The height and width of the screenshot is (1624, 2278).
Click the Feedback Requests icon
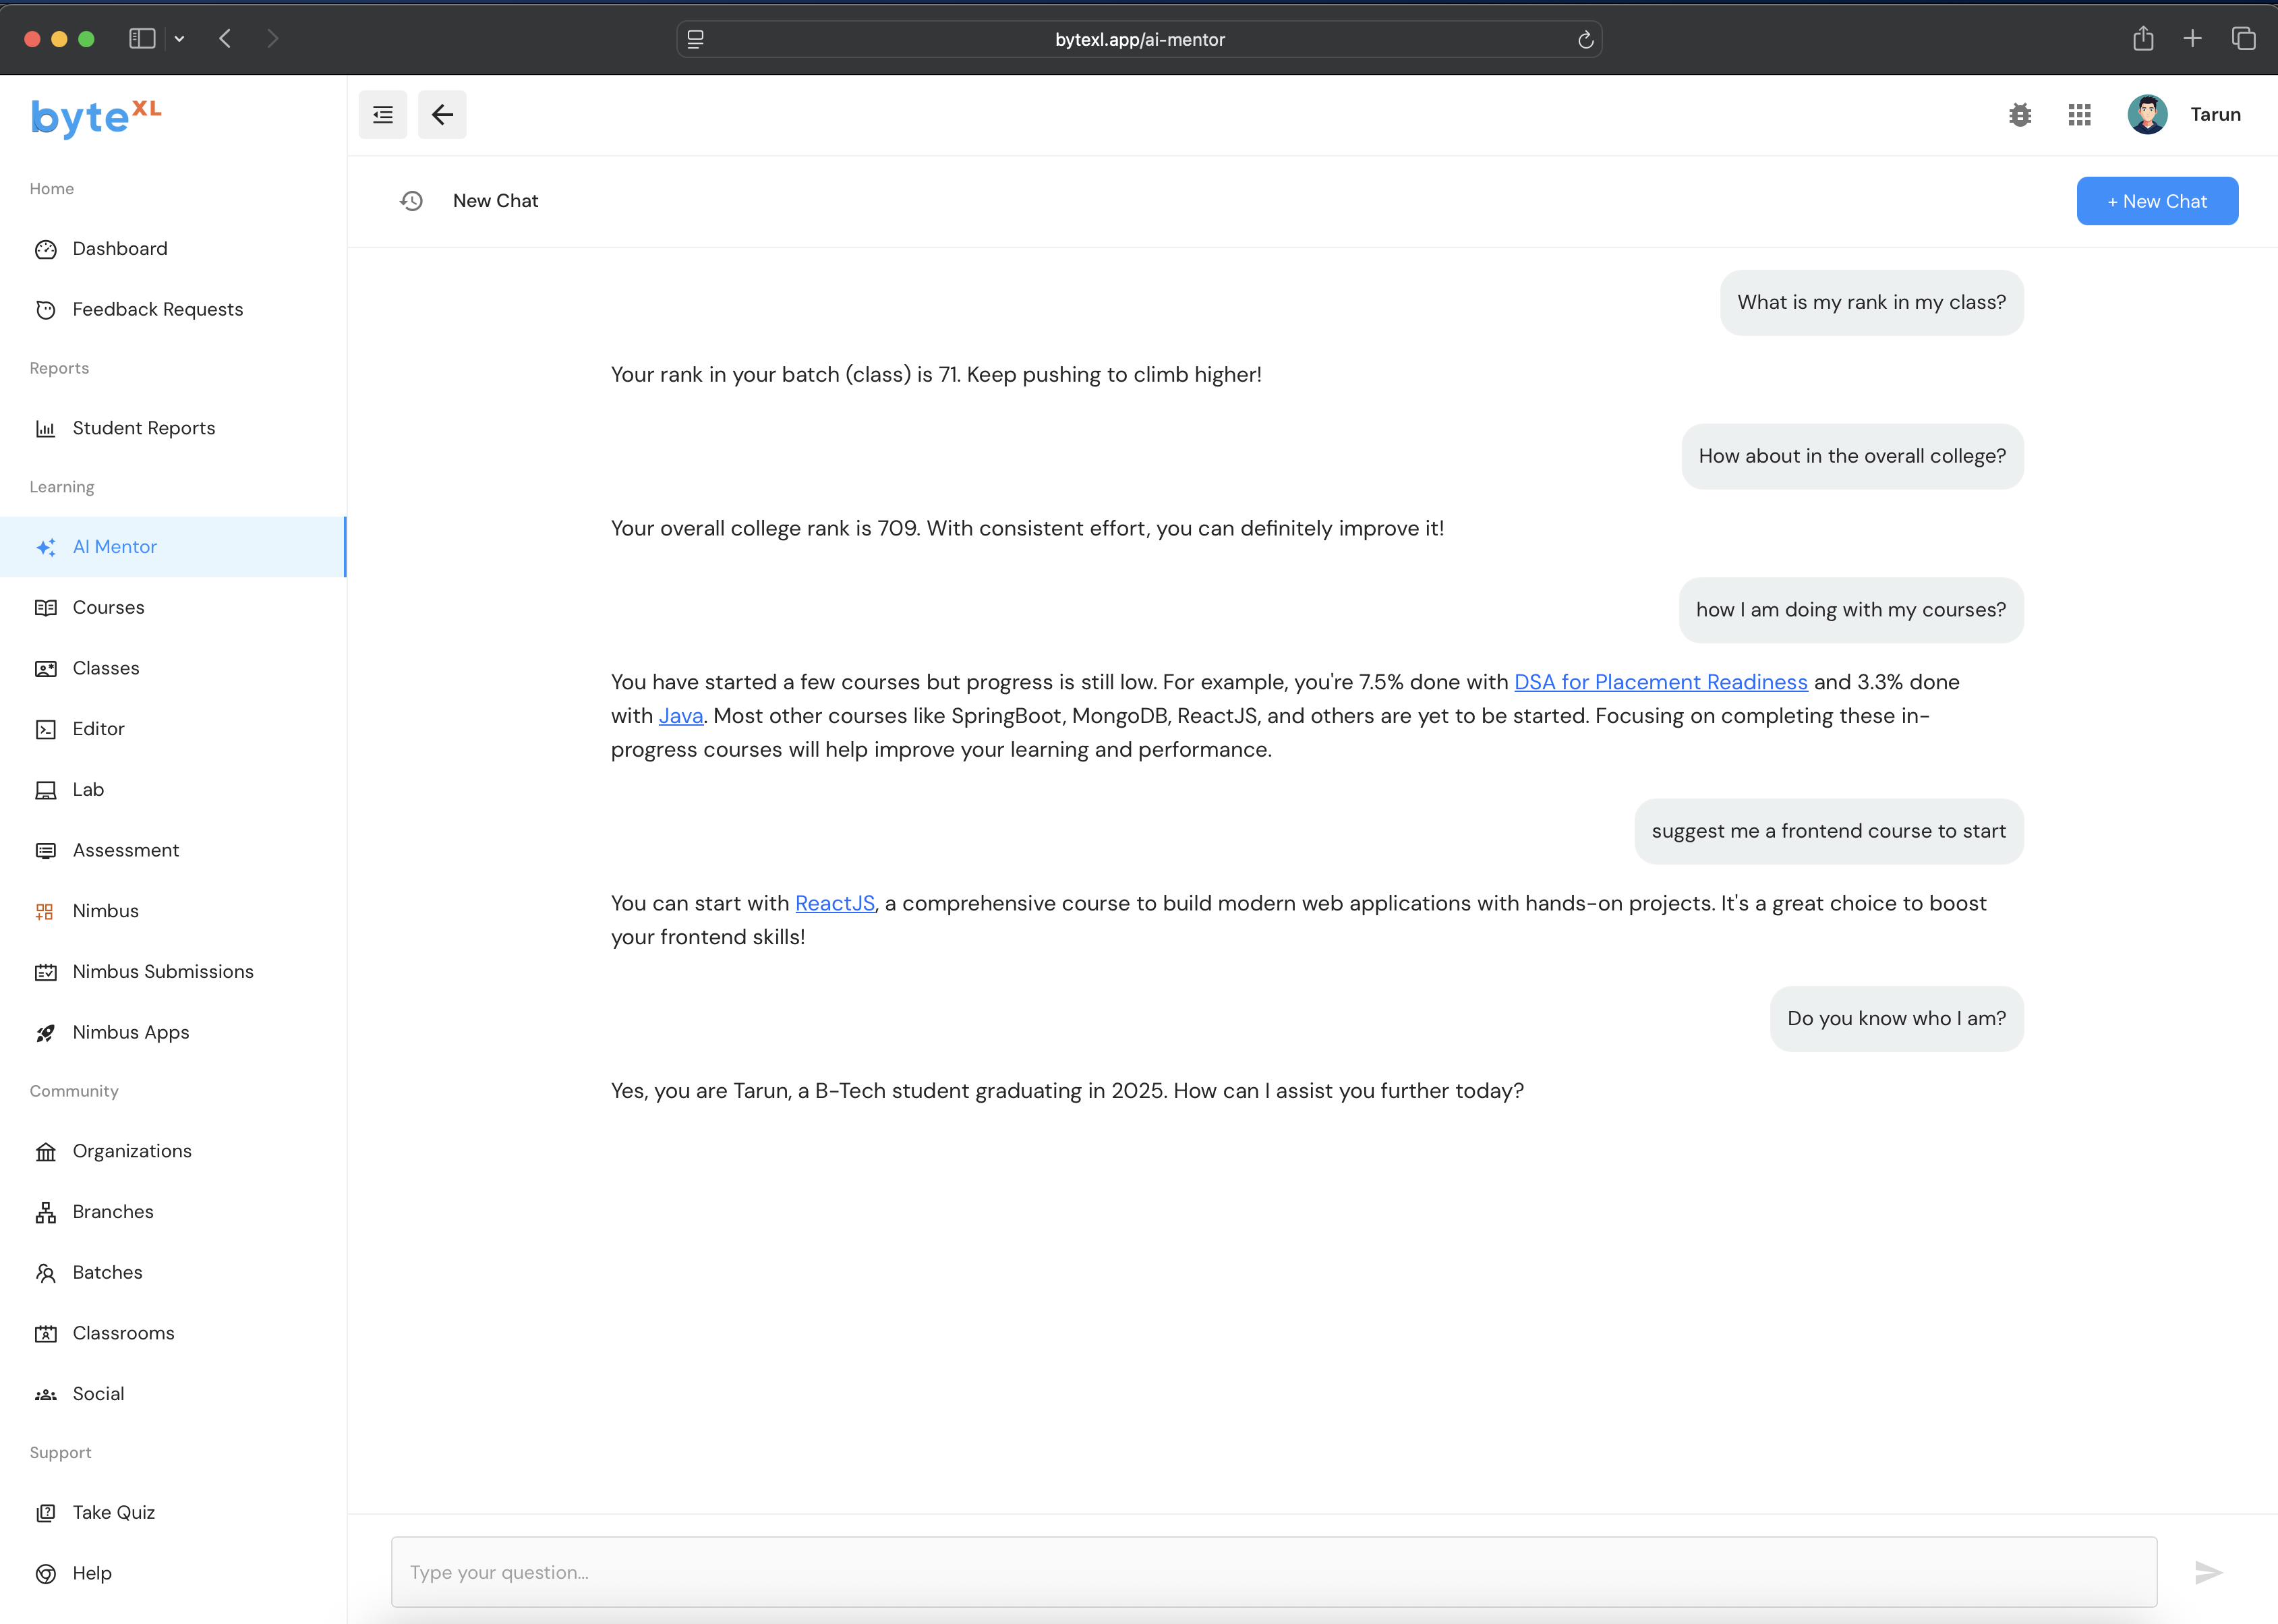(46, 310)
